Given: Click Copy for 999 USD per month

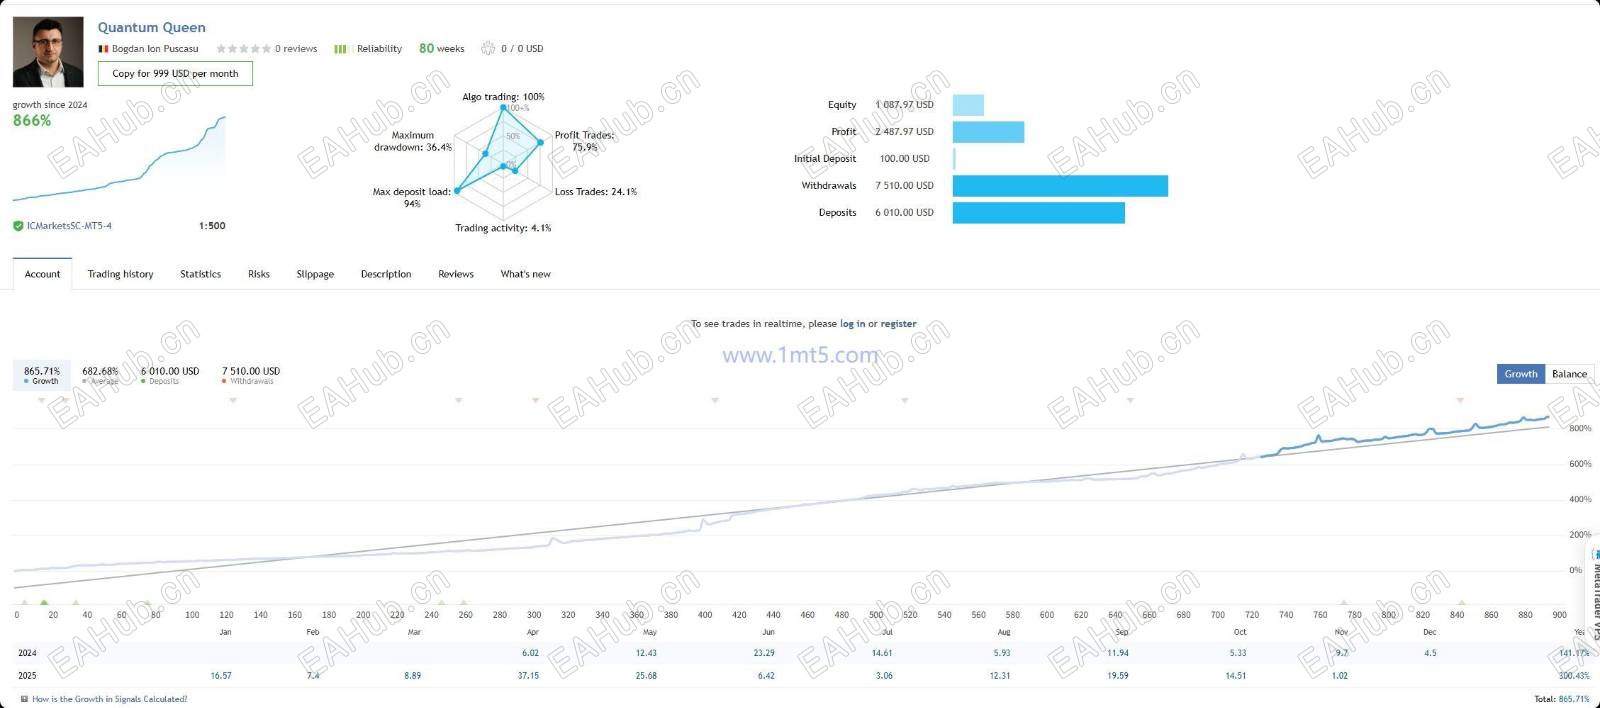Looking at the screenshot, I should (x=175, y=73).
